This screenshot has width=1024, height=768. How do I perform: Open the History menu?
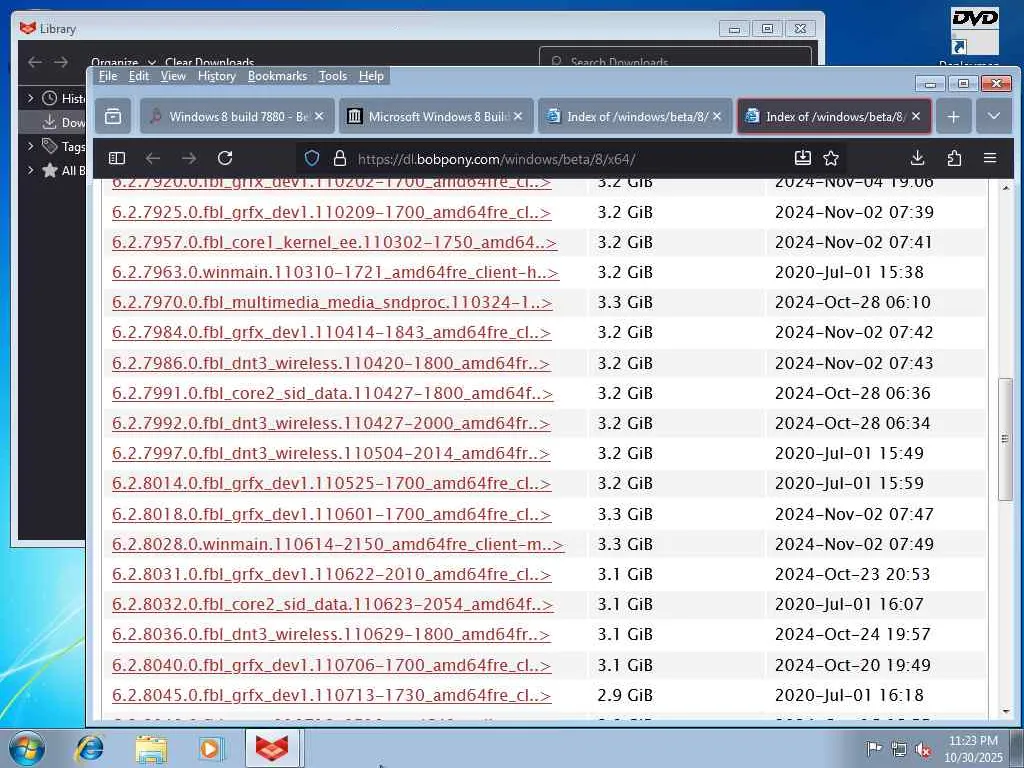[x=217, y=76]
